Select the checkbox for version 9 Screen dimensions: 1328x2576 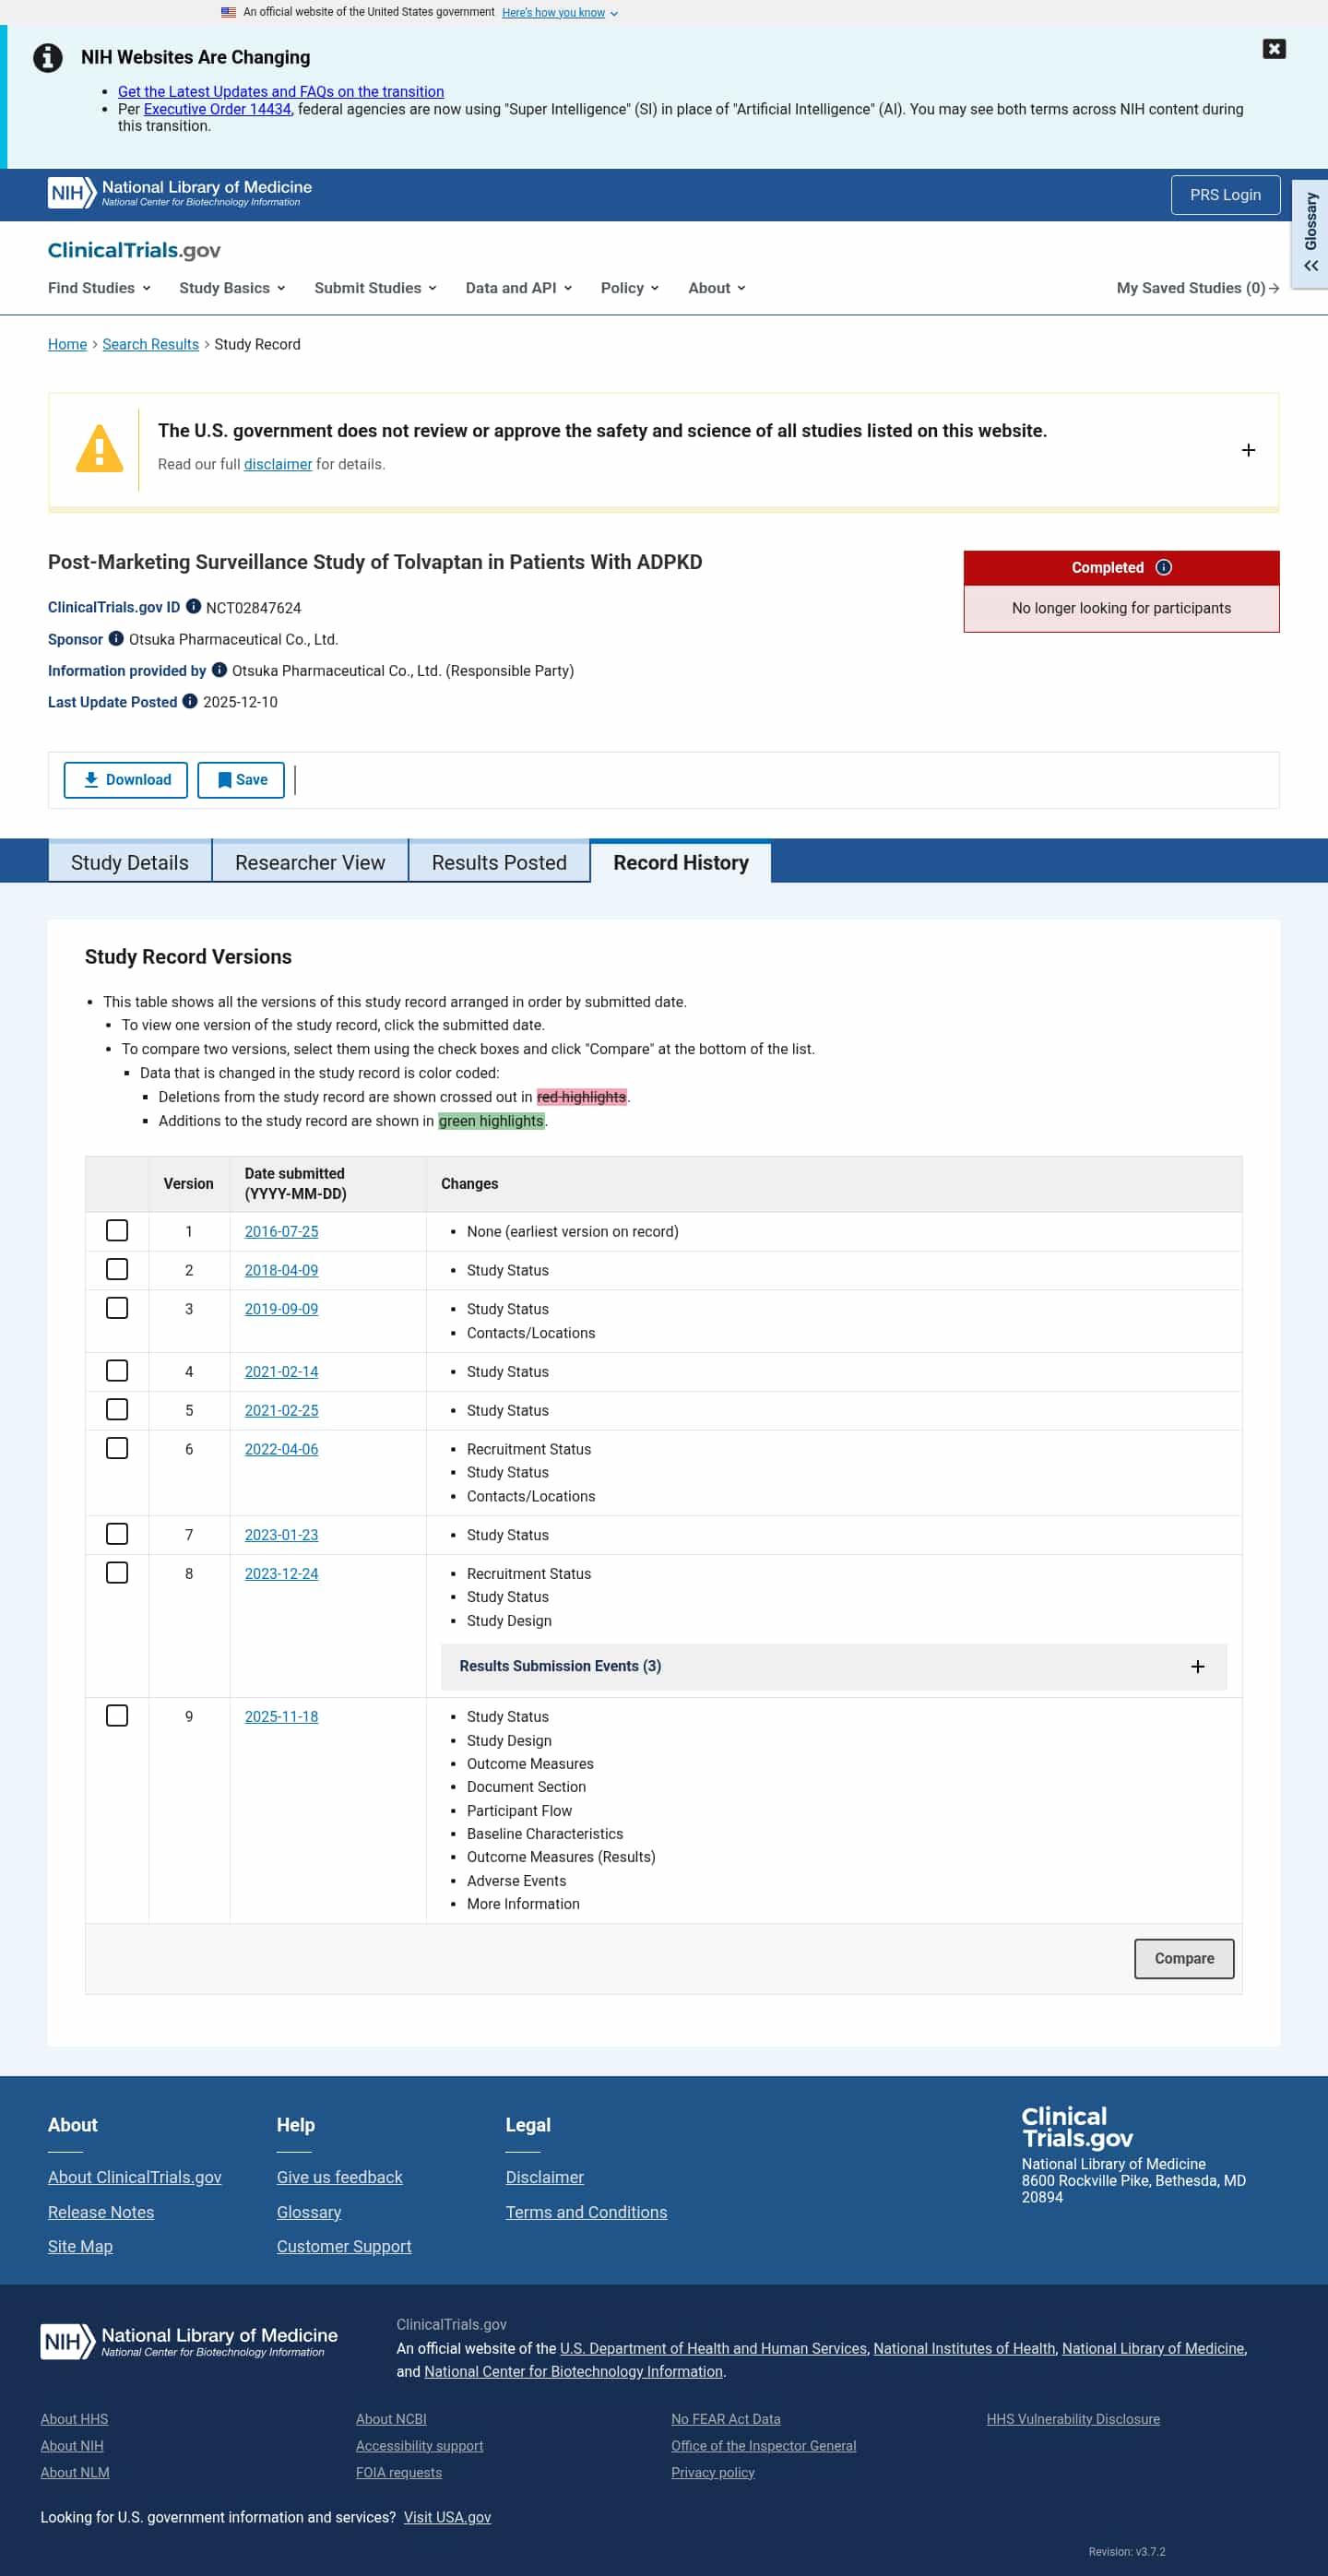click(117, 1715)
